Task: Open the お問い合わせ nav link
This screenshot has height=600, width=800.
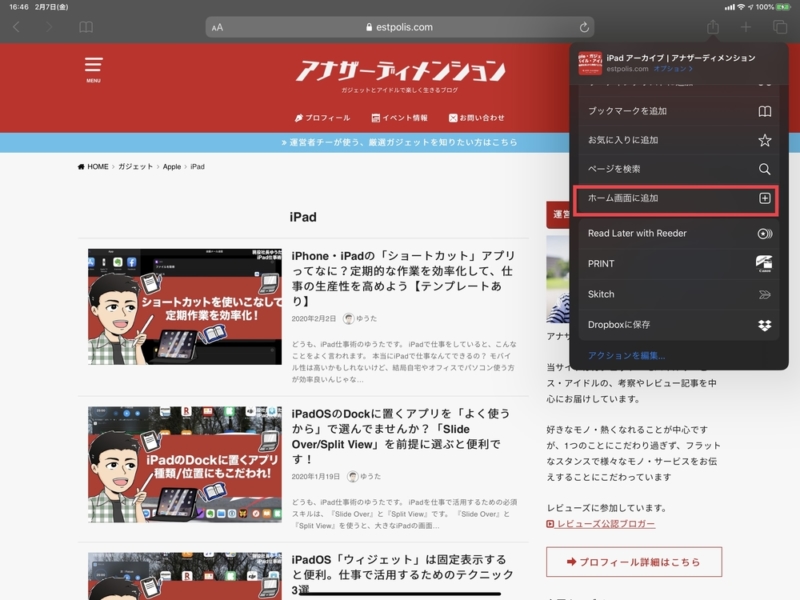Action: pos(477,118)
